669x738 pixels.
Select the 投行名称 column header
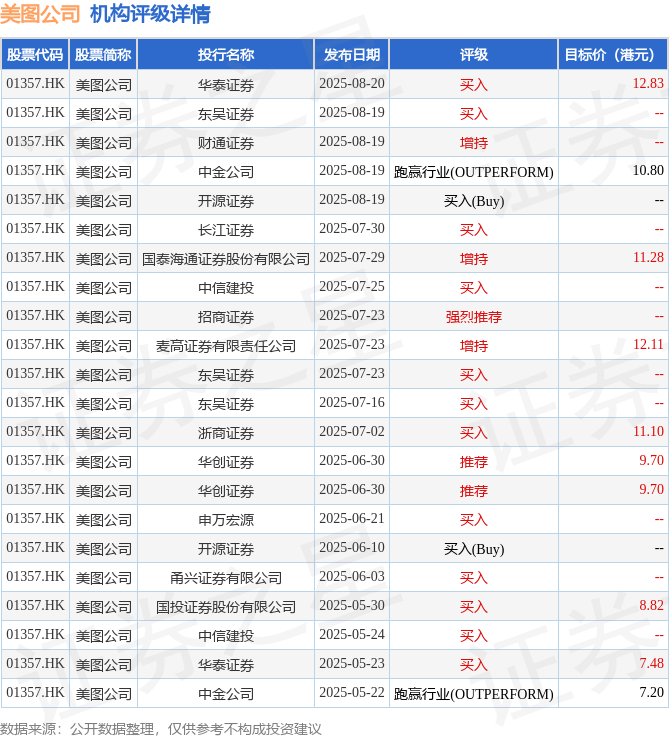pos(226,55)
